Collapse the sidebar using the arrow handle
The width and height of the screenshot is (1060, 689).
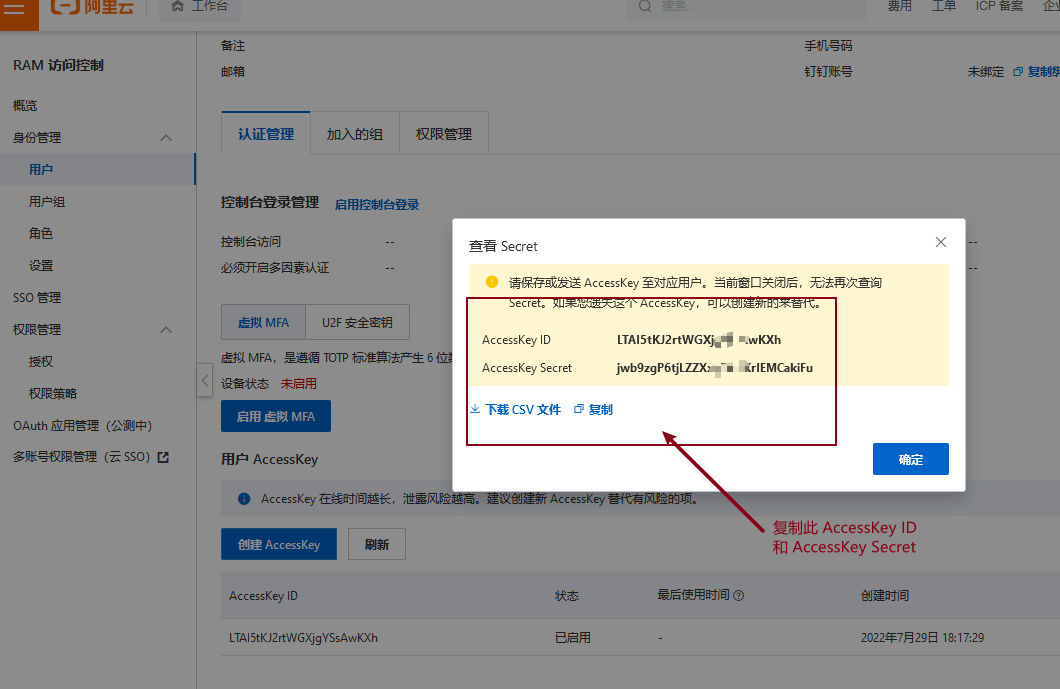pyautogui.click(x=204, y=380)
